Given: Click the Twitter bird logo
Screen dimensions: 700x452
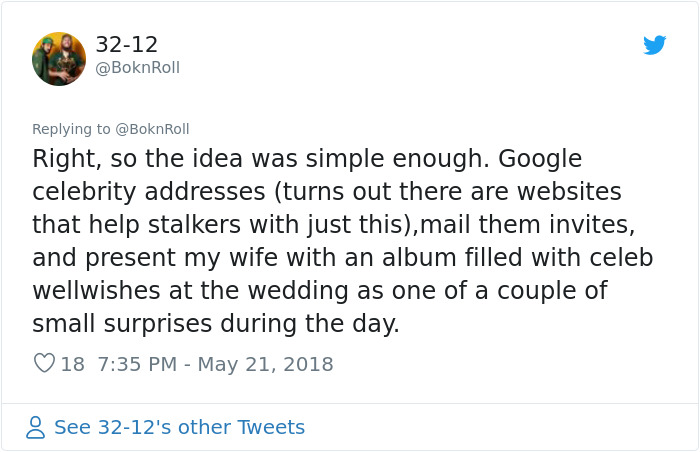Looking at the screenshot, I should (x=654, y=45).
